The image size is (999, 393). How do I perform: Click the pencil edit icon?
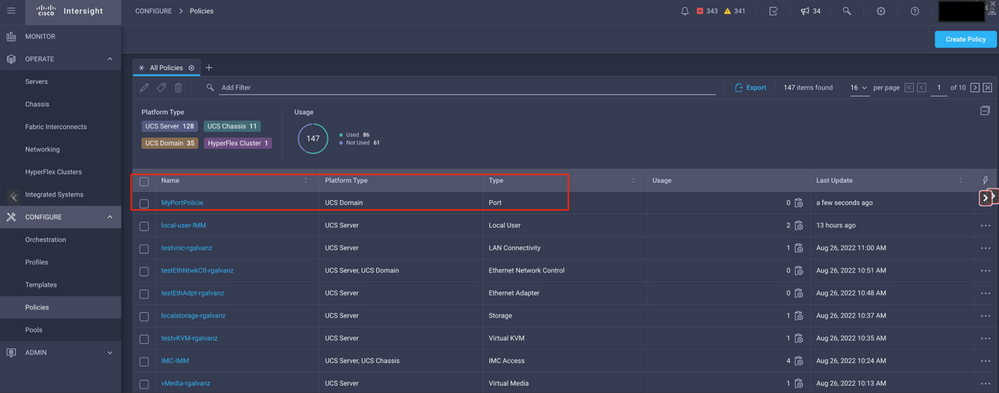coord(145,87)
